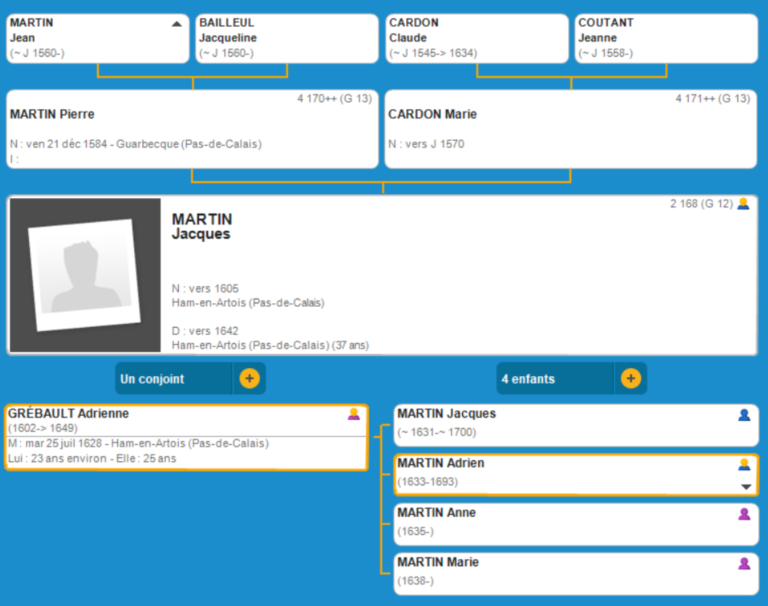Select the profile photo placeholder of Jacques
Screen dimensions: 768x606
coord(84,275)
